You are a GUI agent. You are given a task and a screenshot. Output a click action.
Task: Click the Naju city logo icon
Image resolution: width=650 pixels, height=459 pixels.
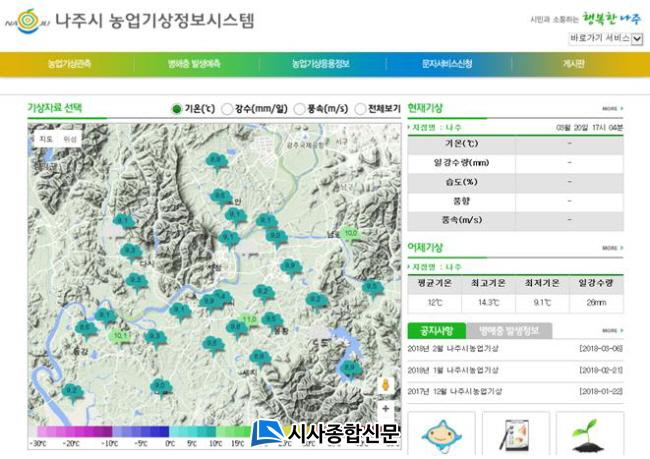pos(29,20)
